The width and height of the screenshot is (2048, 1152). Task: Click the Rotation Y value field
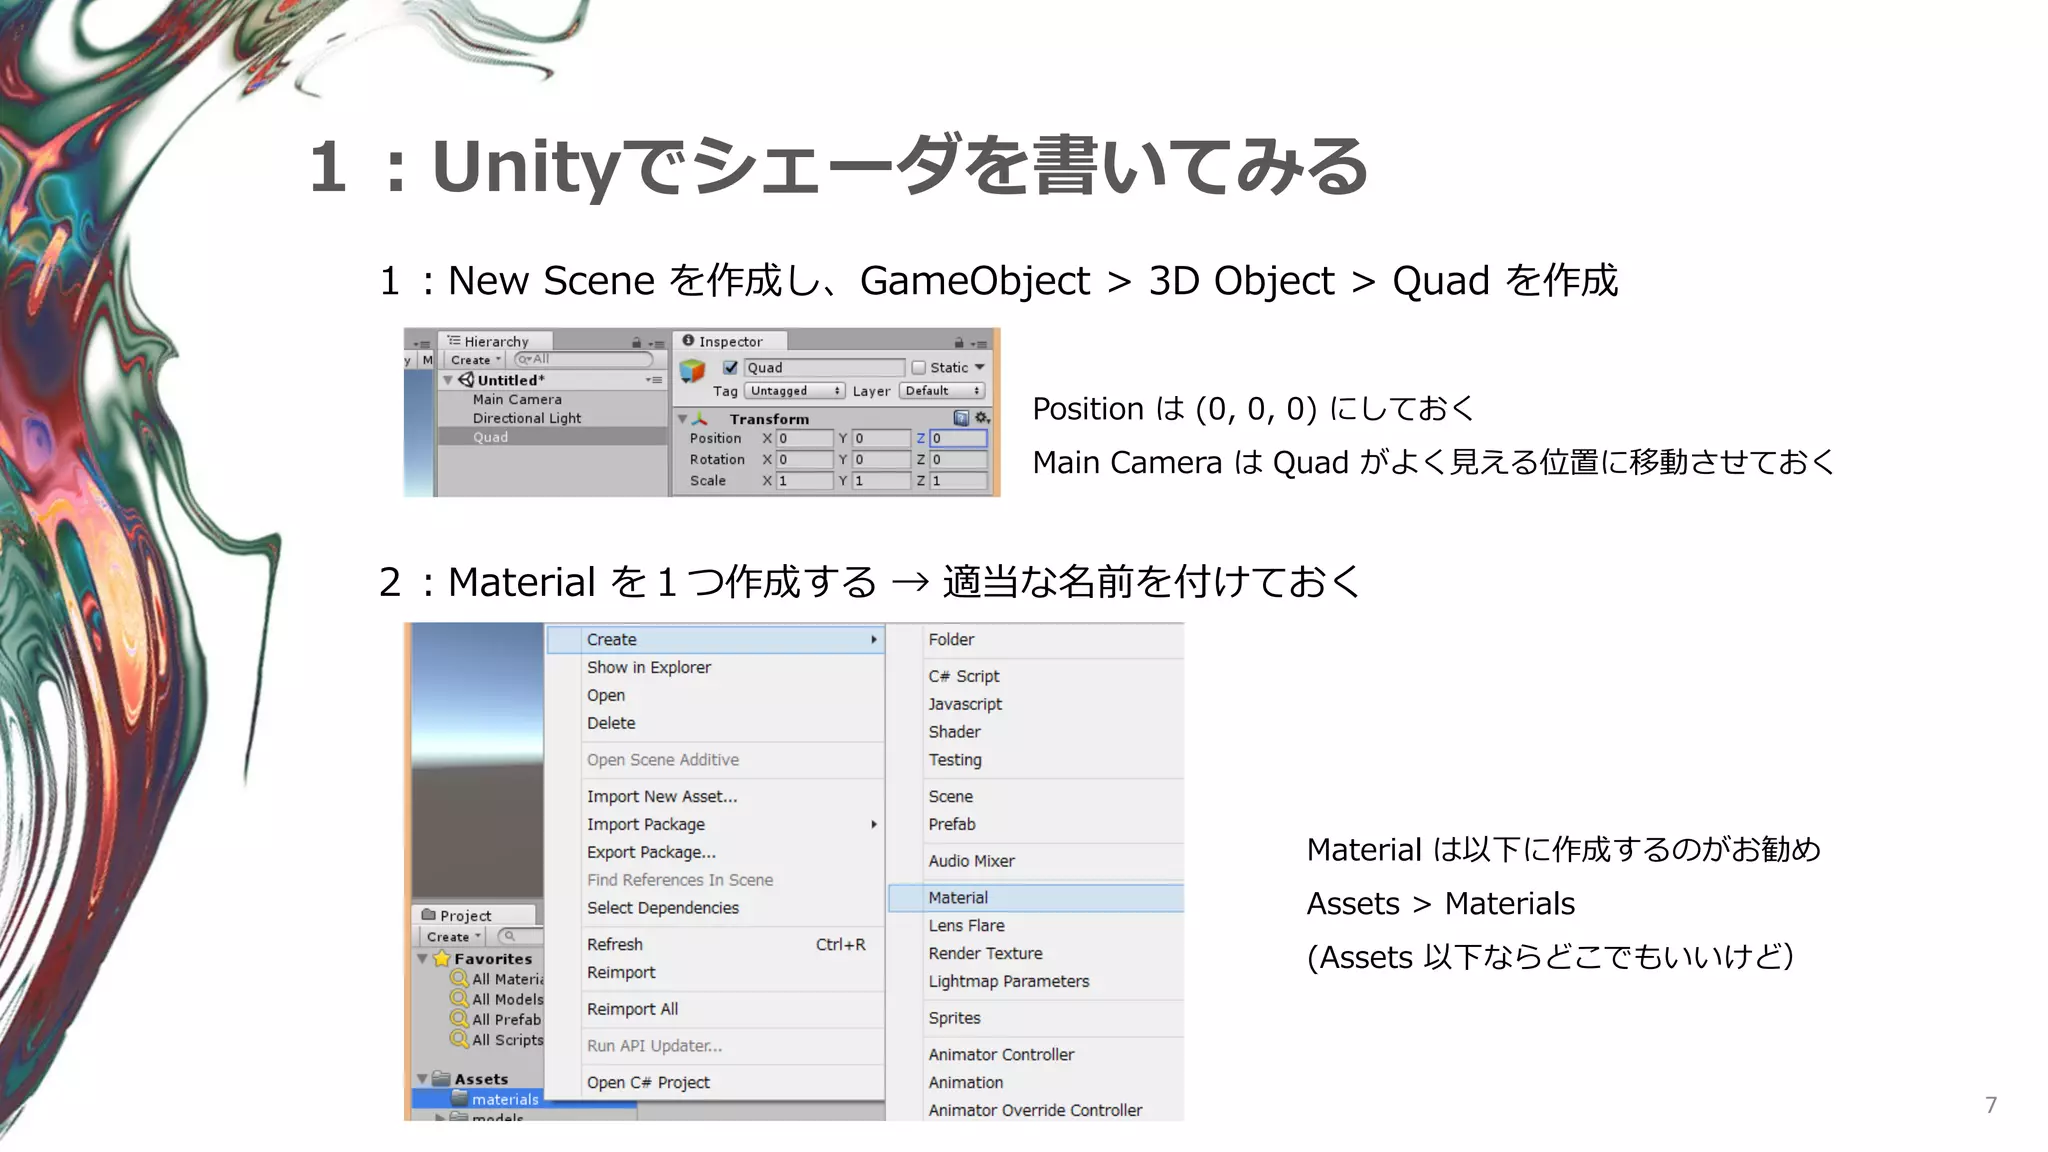tap(881, 459)
